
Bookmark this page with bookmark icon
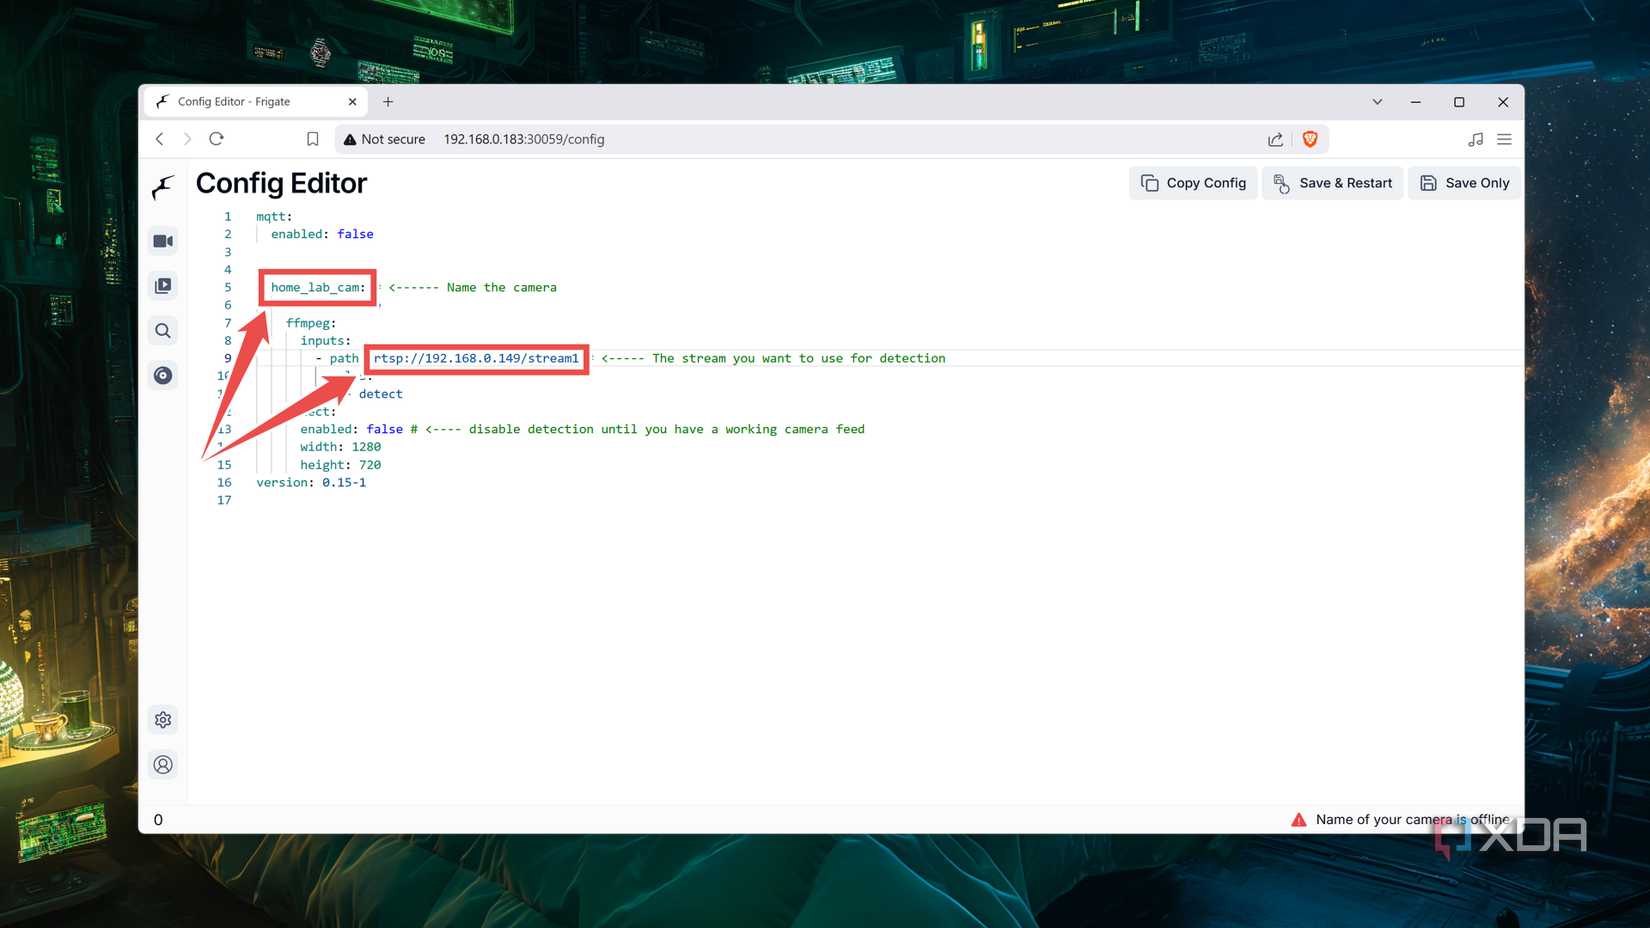click(313, 139)
